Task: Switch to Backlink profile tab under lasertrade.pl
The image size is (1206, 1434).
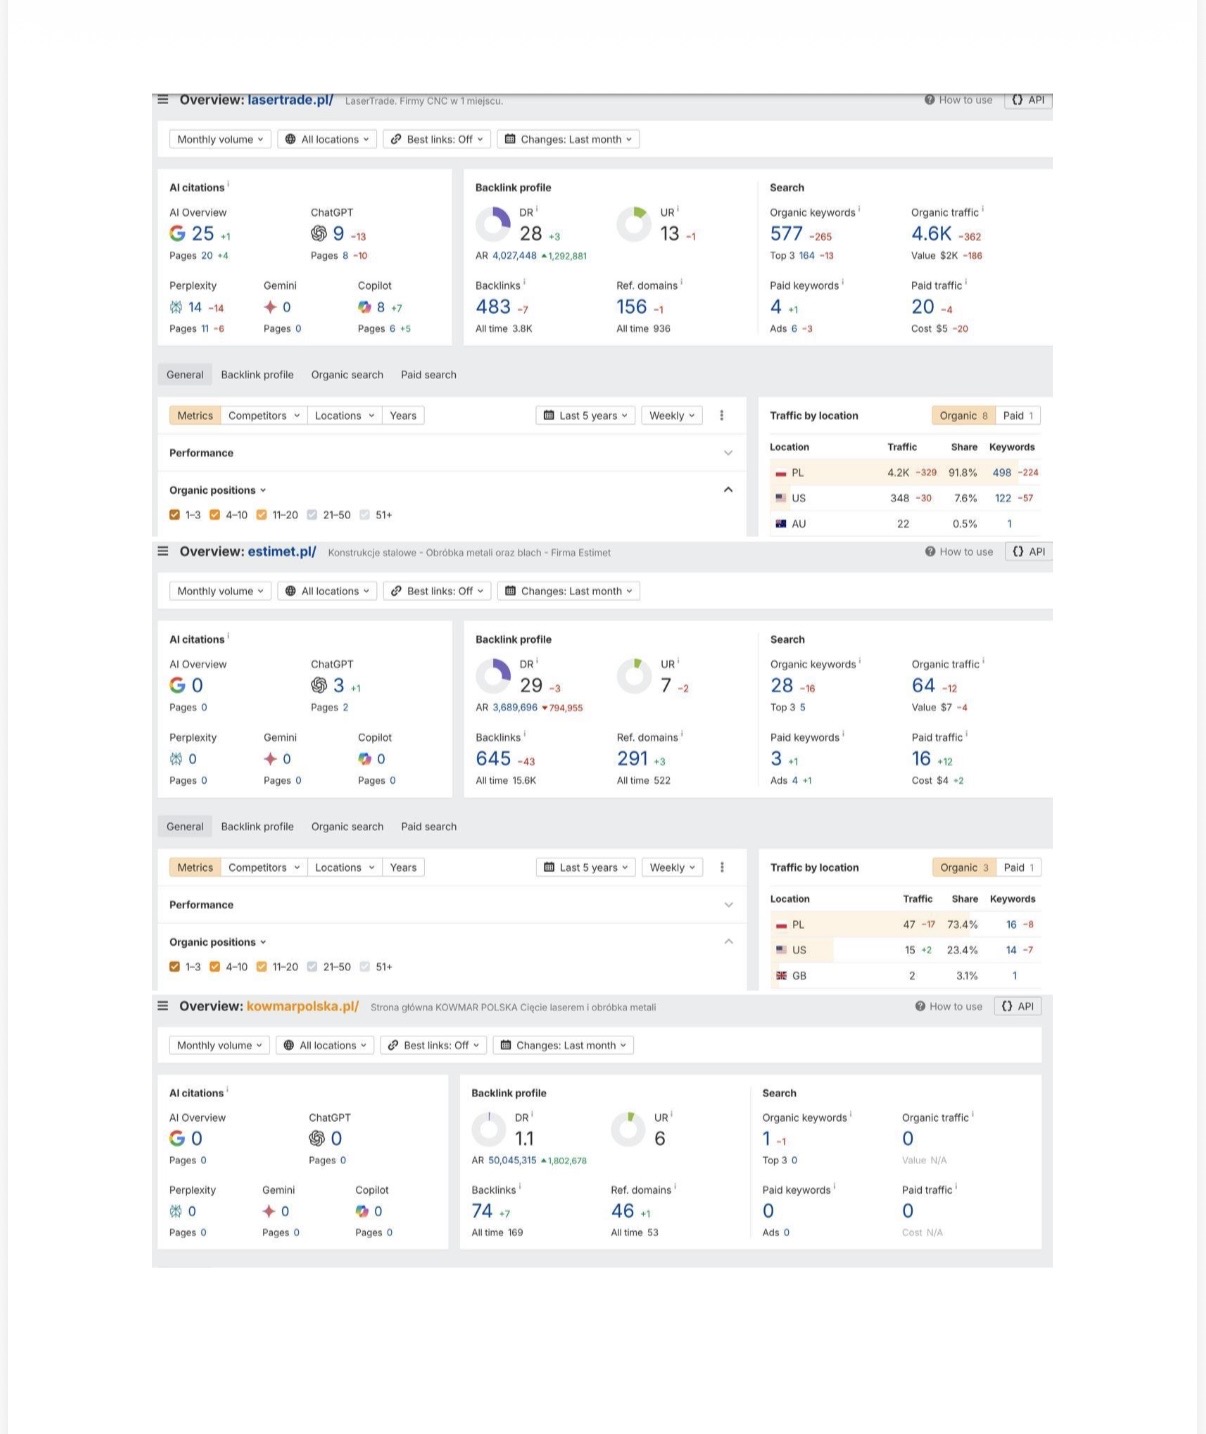Action: coord(257,375)
